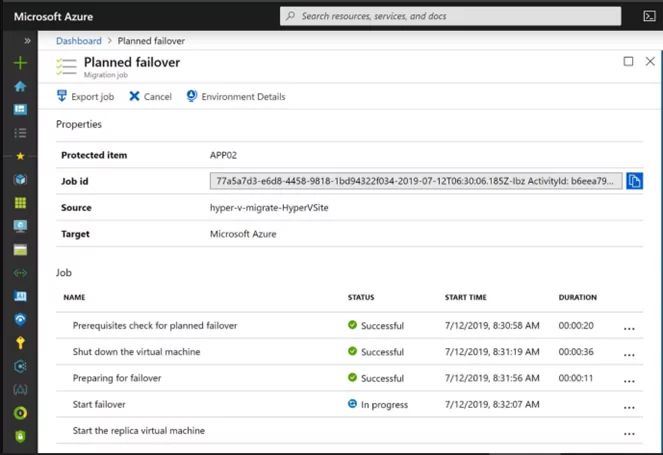Select Start the replica virtual machine row
663x455 pixels.
pyautogui.click(x=349, y=430)
